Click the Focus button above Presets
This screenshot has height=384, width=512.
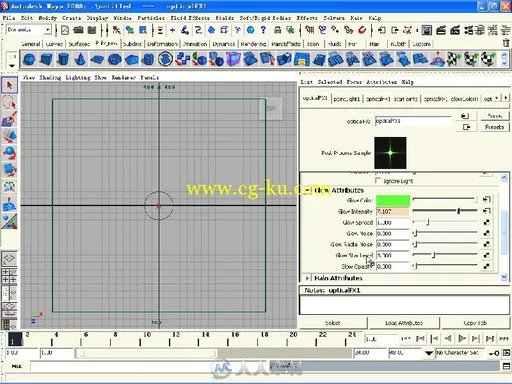click(x=494, y=116)
